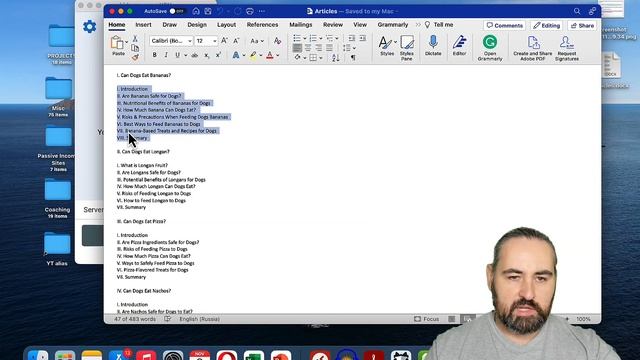Image resolution: width=640 pixels, height=360 pixels.
Task: Activate the Format Painter brush
Action: (135, 58)
